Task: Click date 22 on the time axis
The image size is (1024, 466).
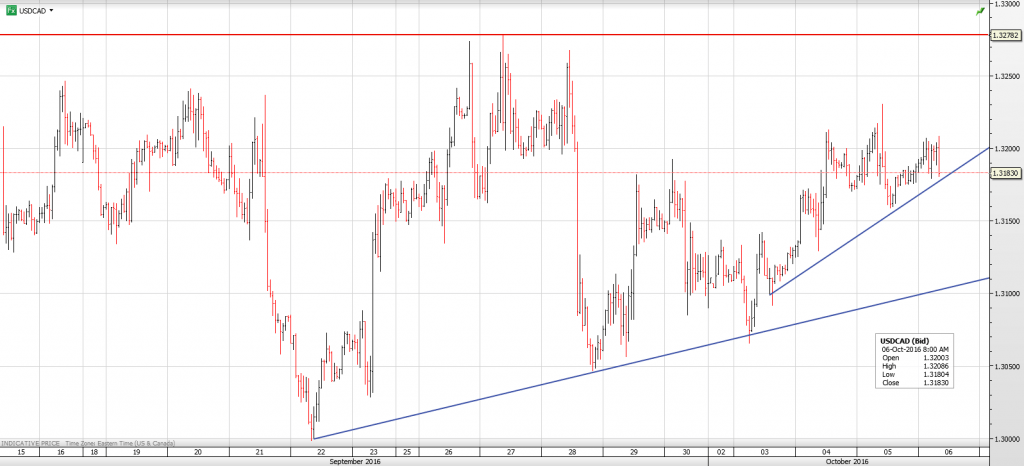Action: click(320, 453)
